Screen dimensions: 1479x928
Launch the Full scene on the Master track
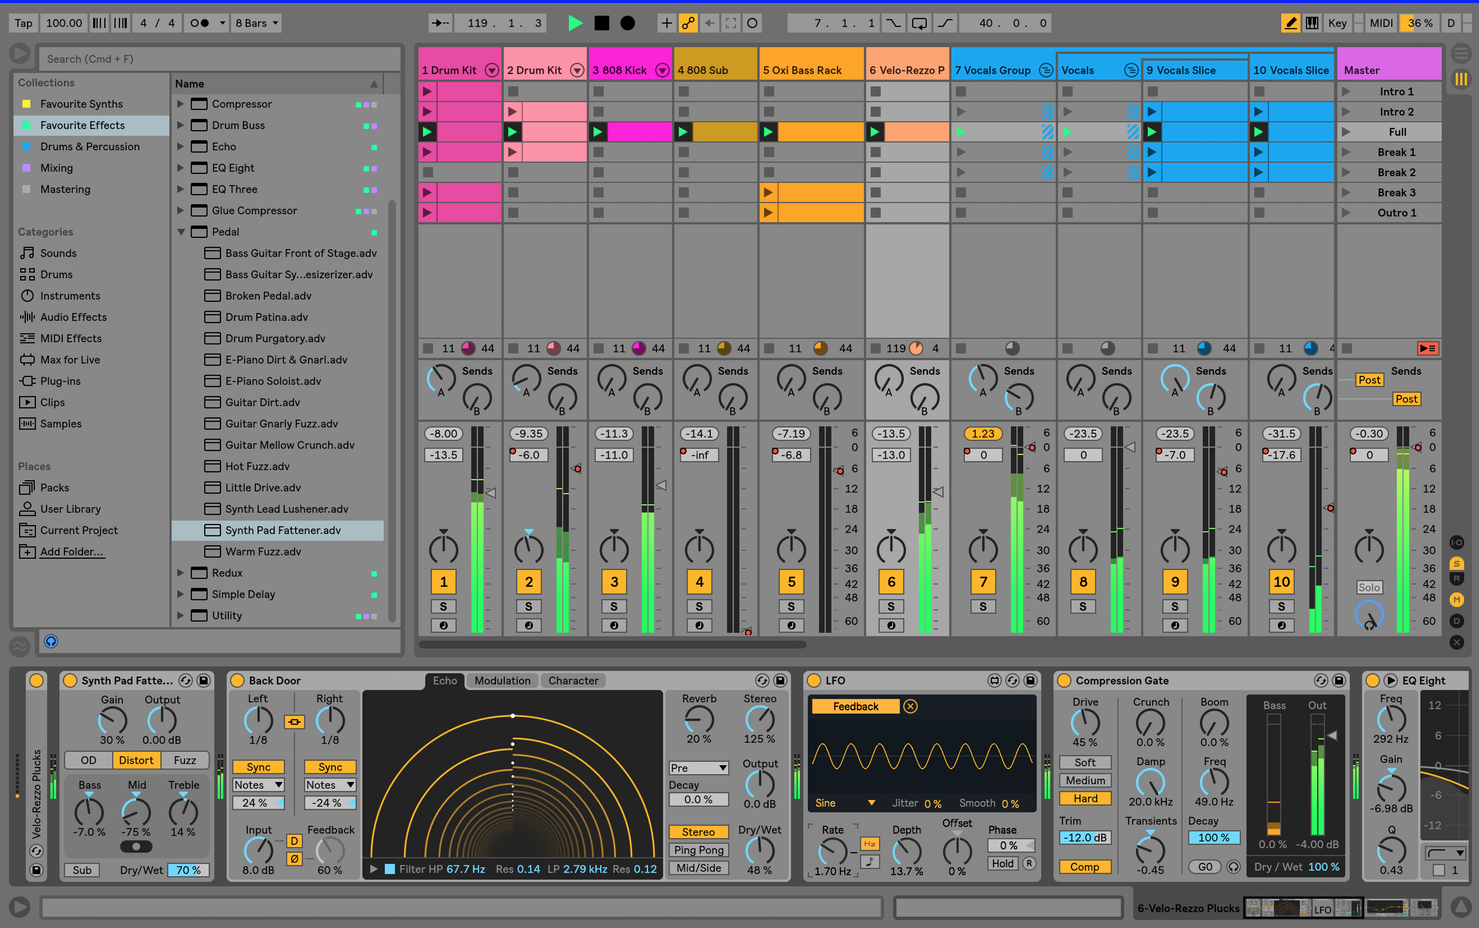pos(1346,131)
